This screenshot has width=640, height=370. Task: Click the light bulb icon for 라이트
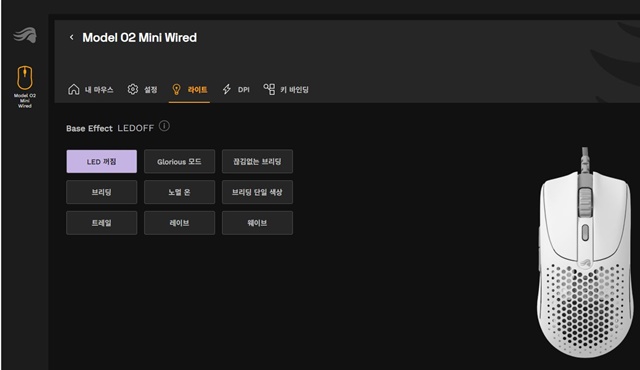point(176,89)
